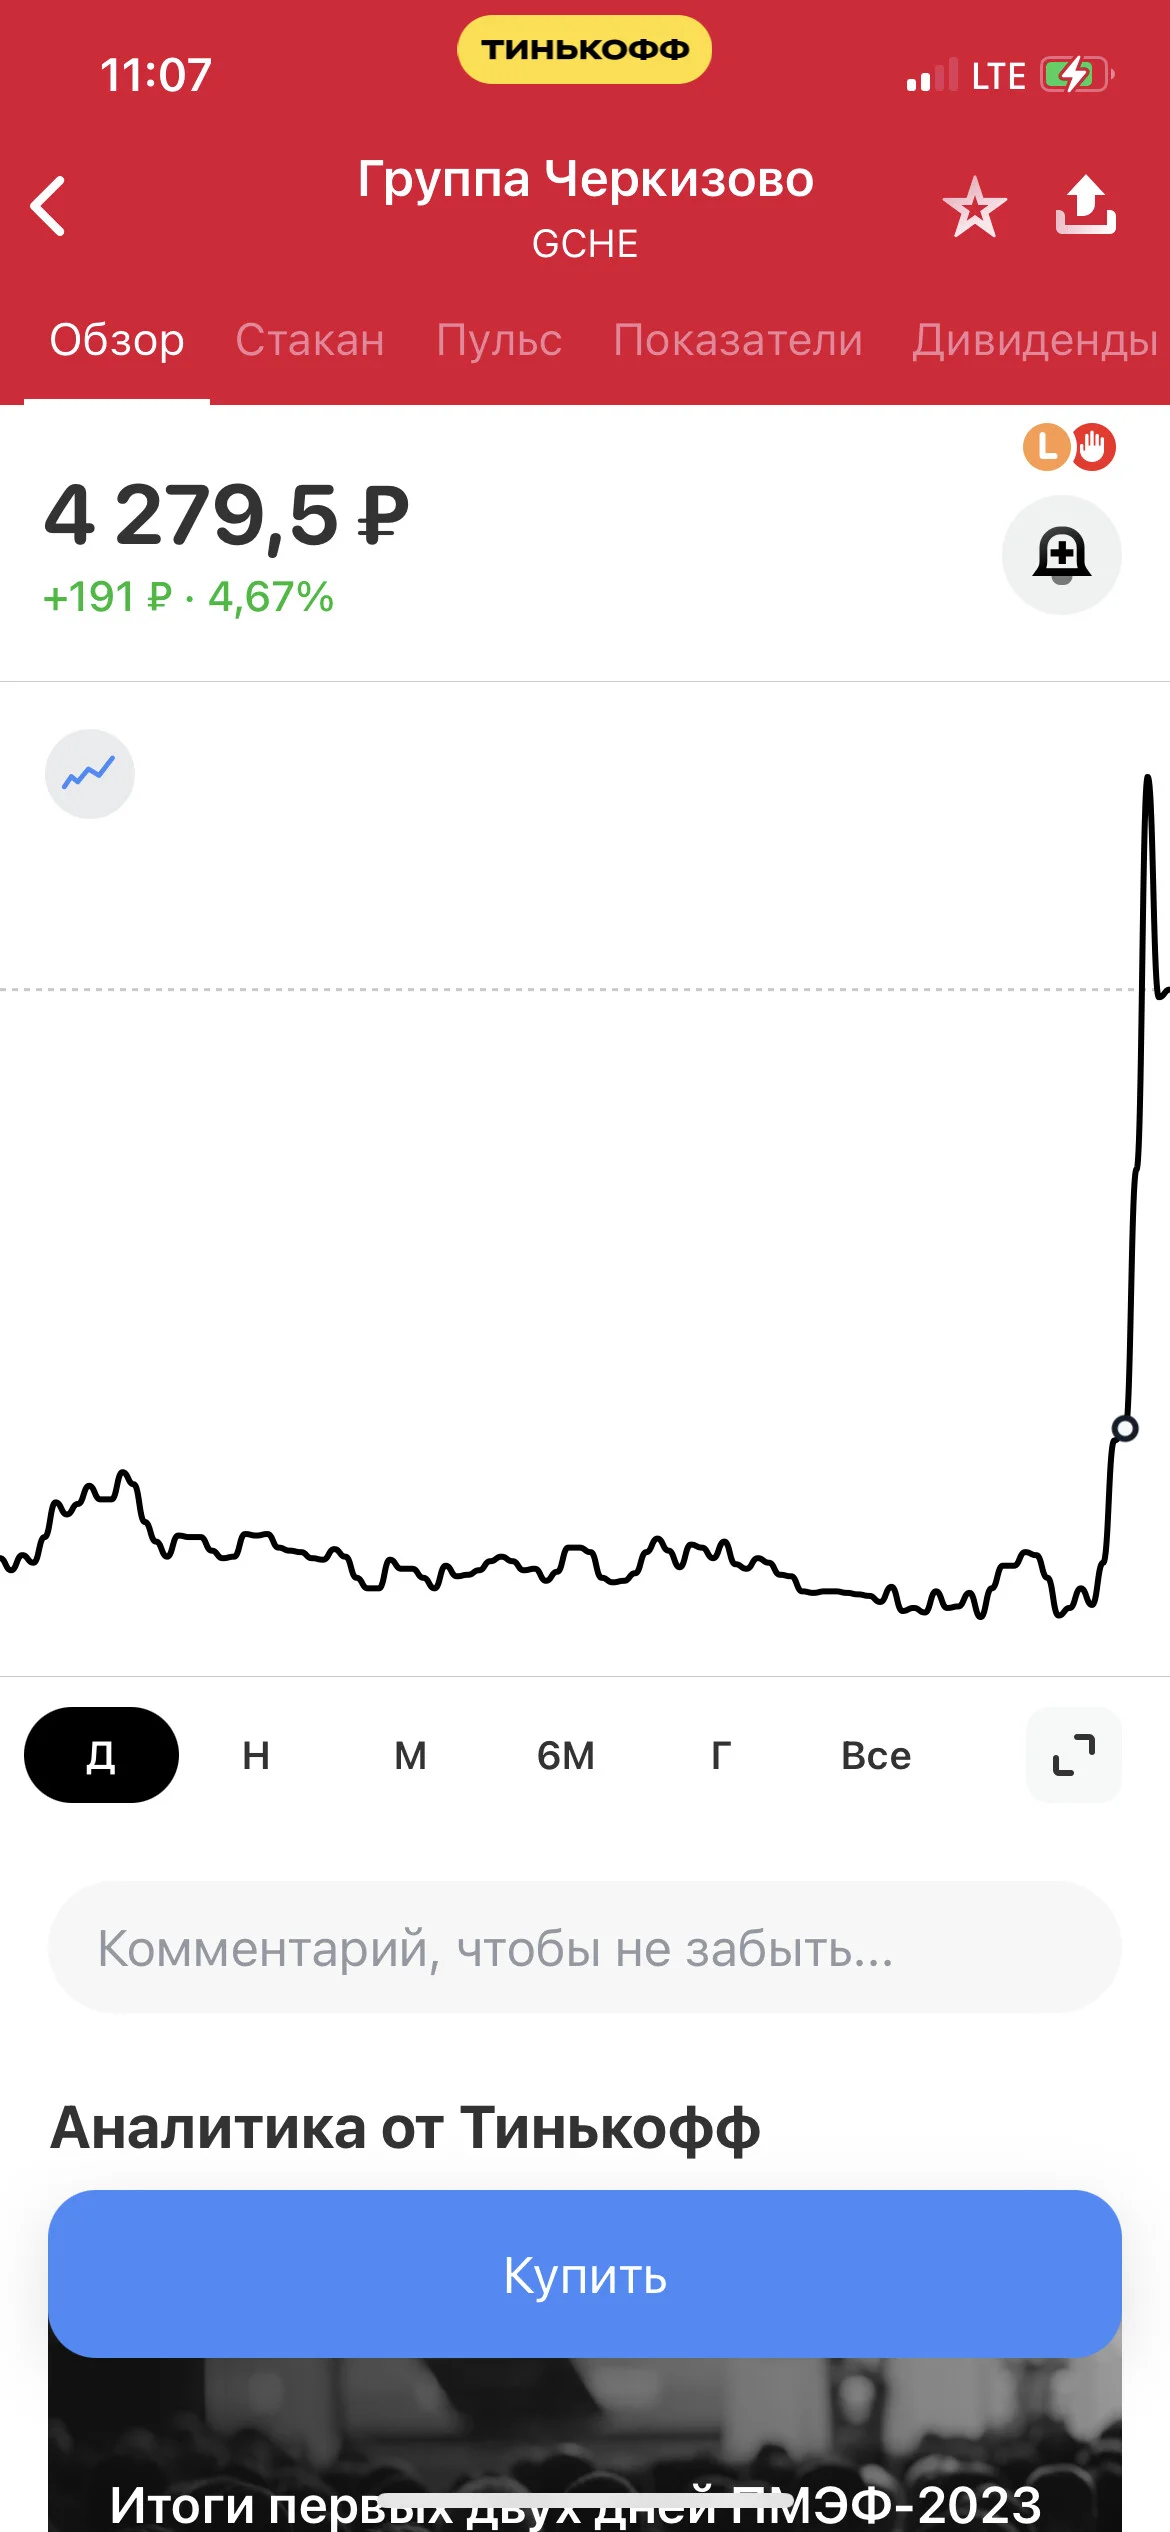Select the 6М chart period
1170x2532 pixels.
click(x=566, y=1755)
